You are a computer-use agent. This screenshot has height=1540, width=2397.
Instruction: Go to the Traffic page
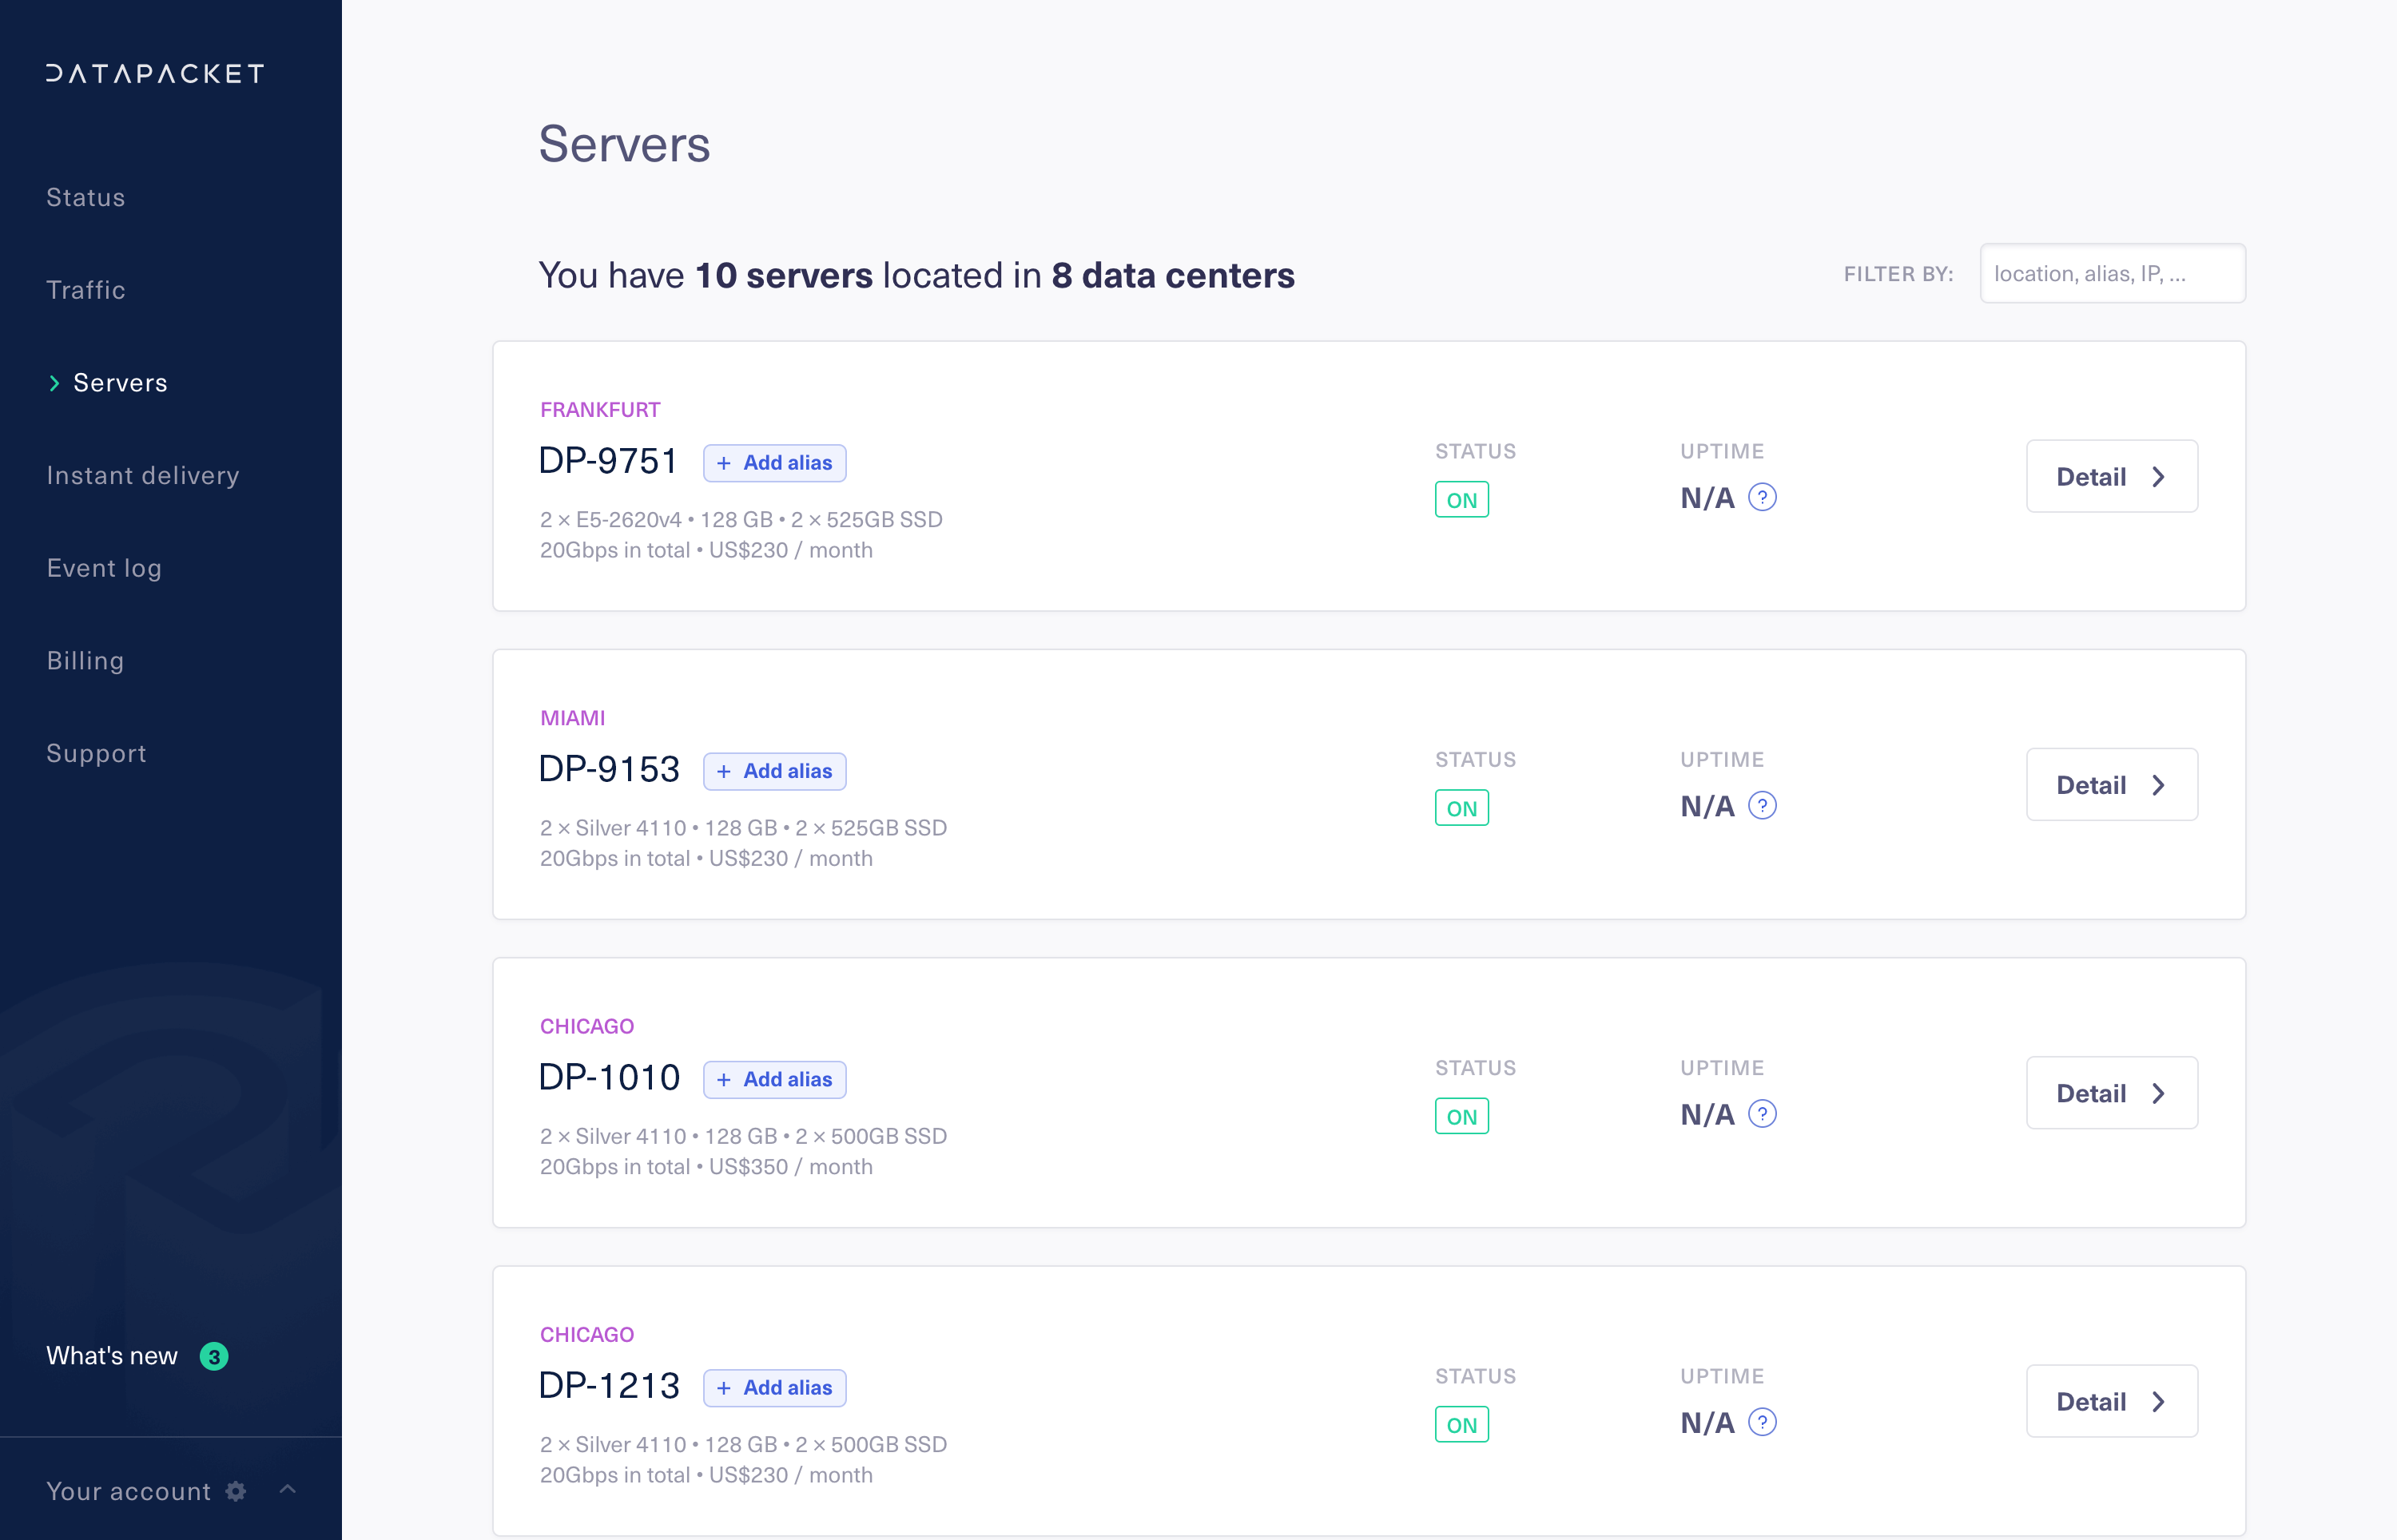(86, 290)
